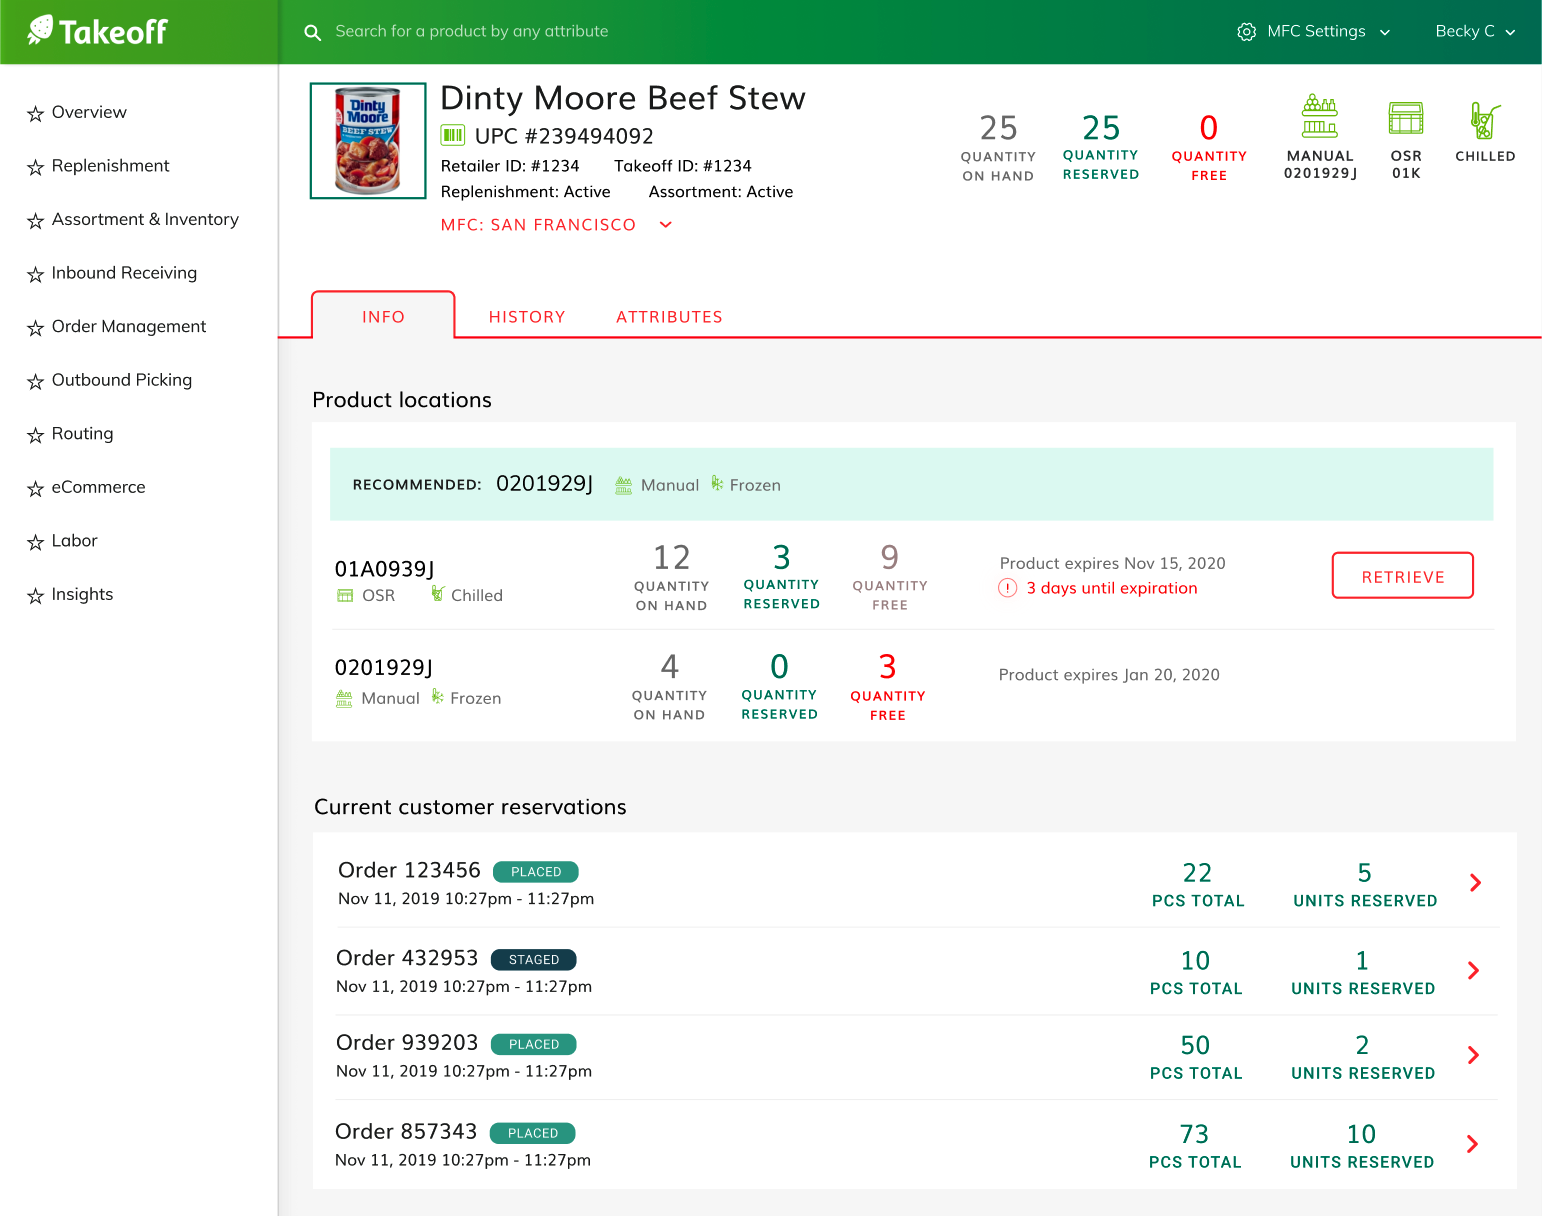The width and height of the screenshot is (1542, 1216).
Task: Click the Manual 0201929J shelf icon in header
Action: pos(1320,116)
